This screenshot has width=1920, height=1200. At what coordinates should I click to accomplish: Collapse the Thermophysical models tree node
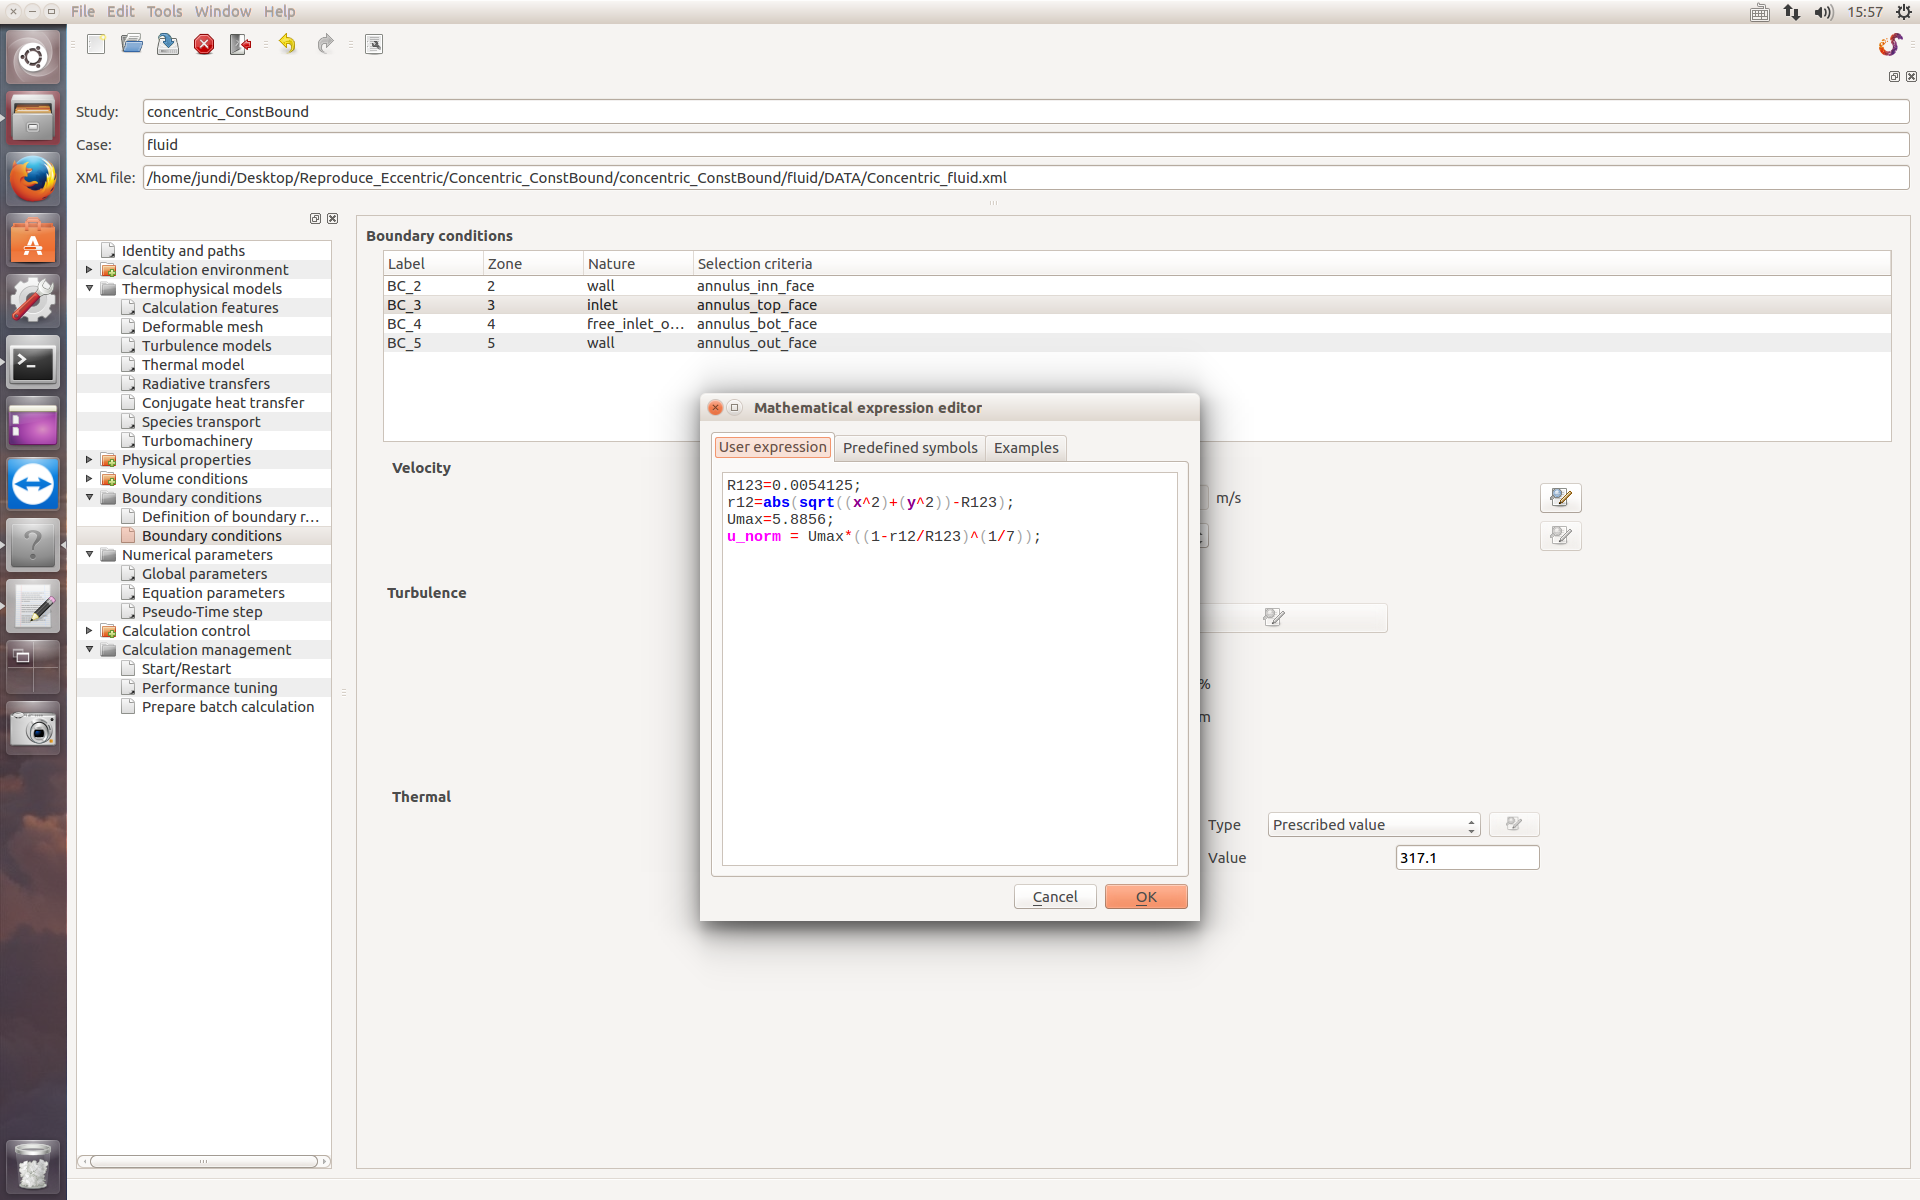pyautogui.click(x=89, y=289)
